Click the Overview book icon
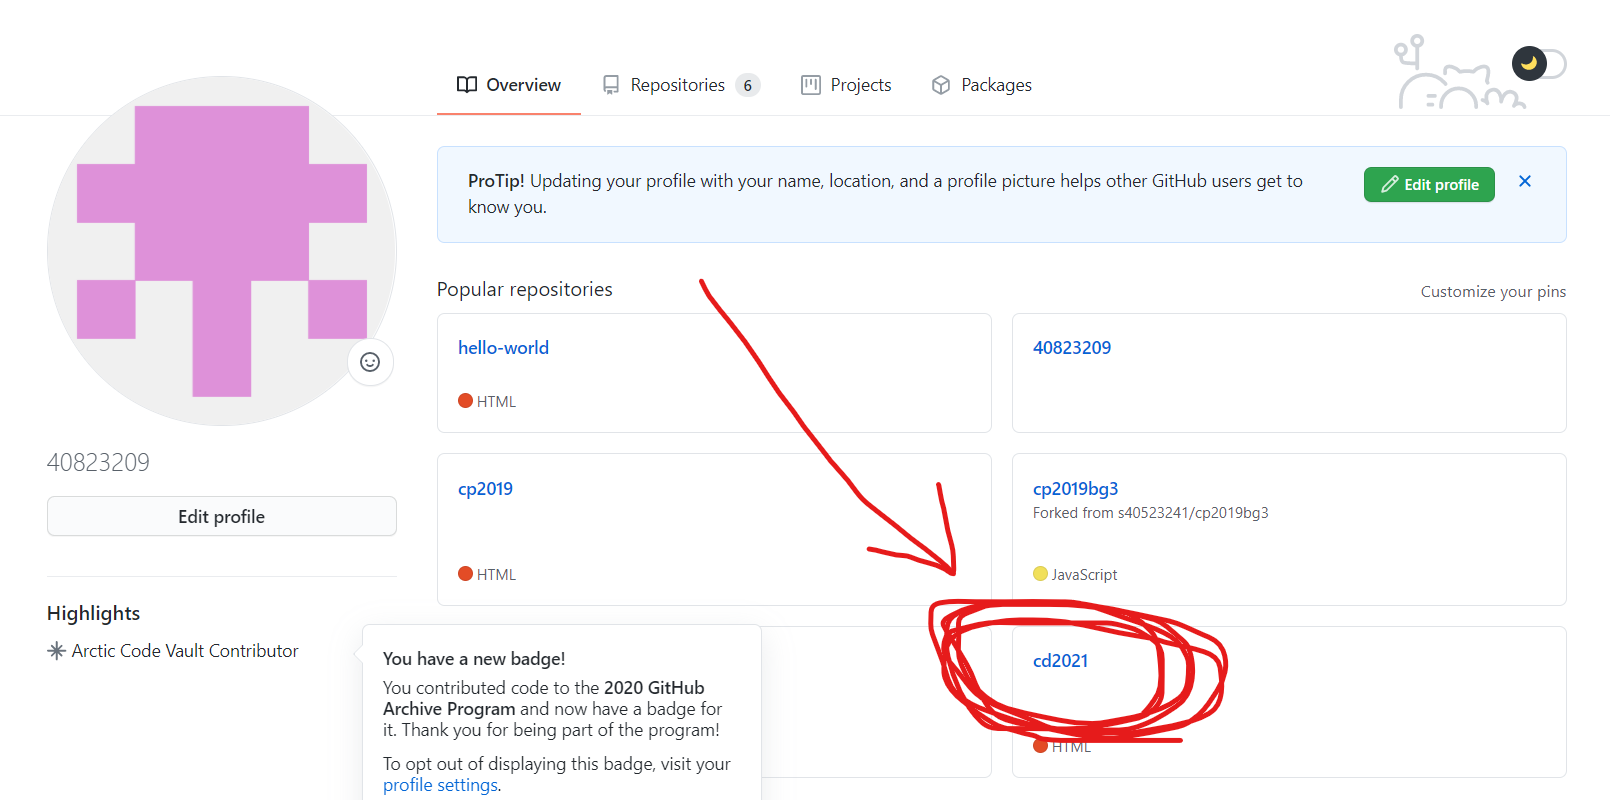1610x800 pixels. [466, 85]
